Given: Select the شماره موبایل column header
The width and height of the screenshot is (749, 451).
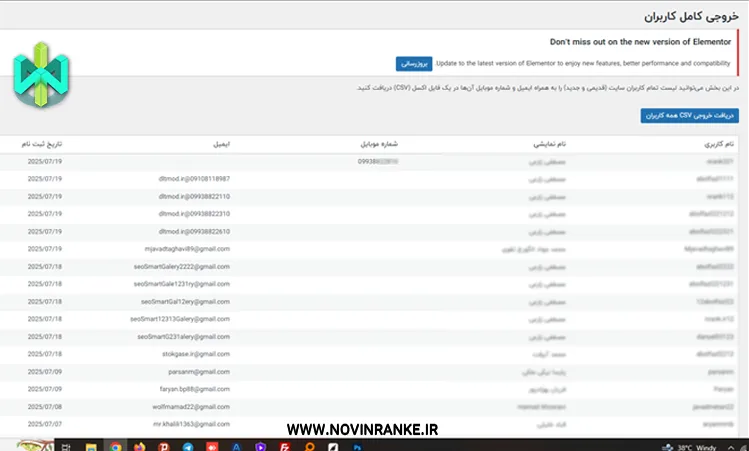Looking at the screenshot, I should click(379, 144).
